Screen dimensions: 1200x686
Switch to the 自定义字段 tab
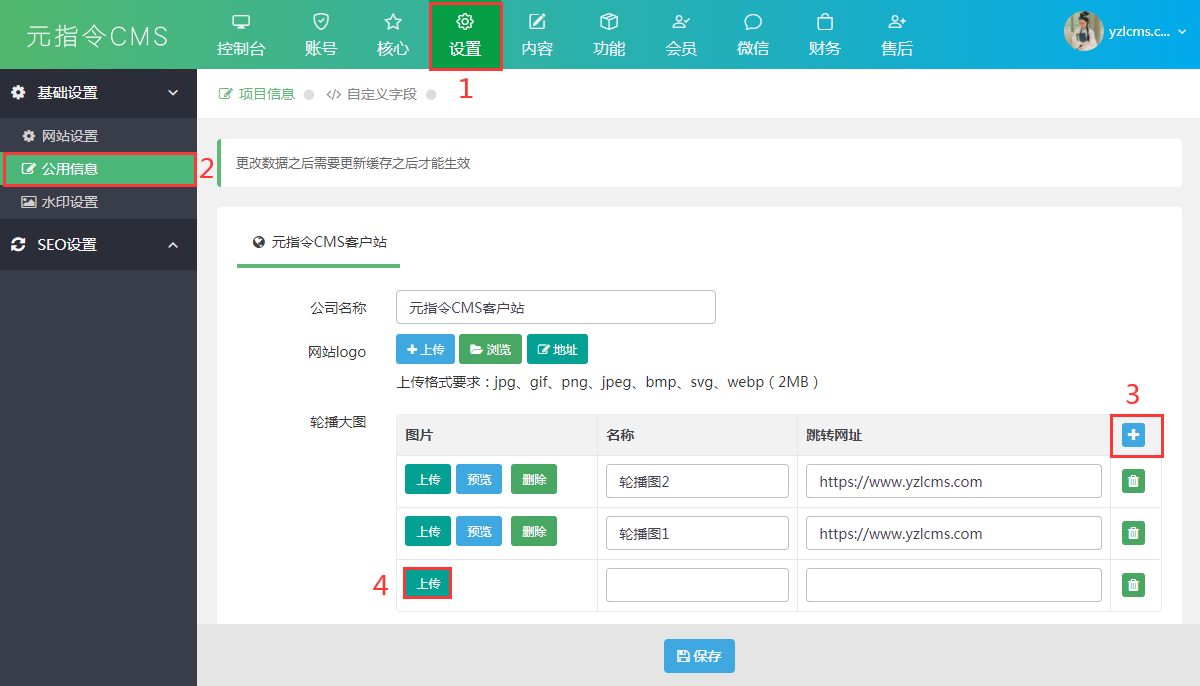pos(372,94)
